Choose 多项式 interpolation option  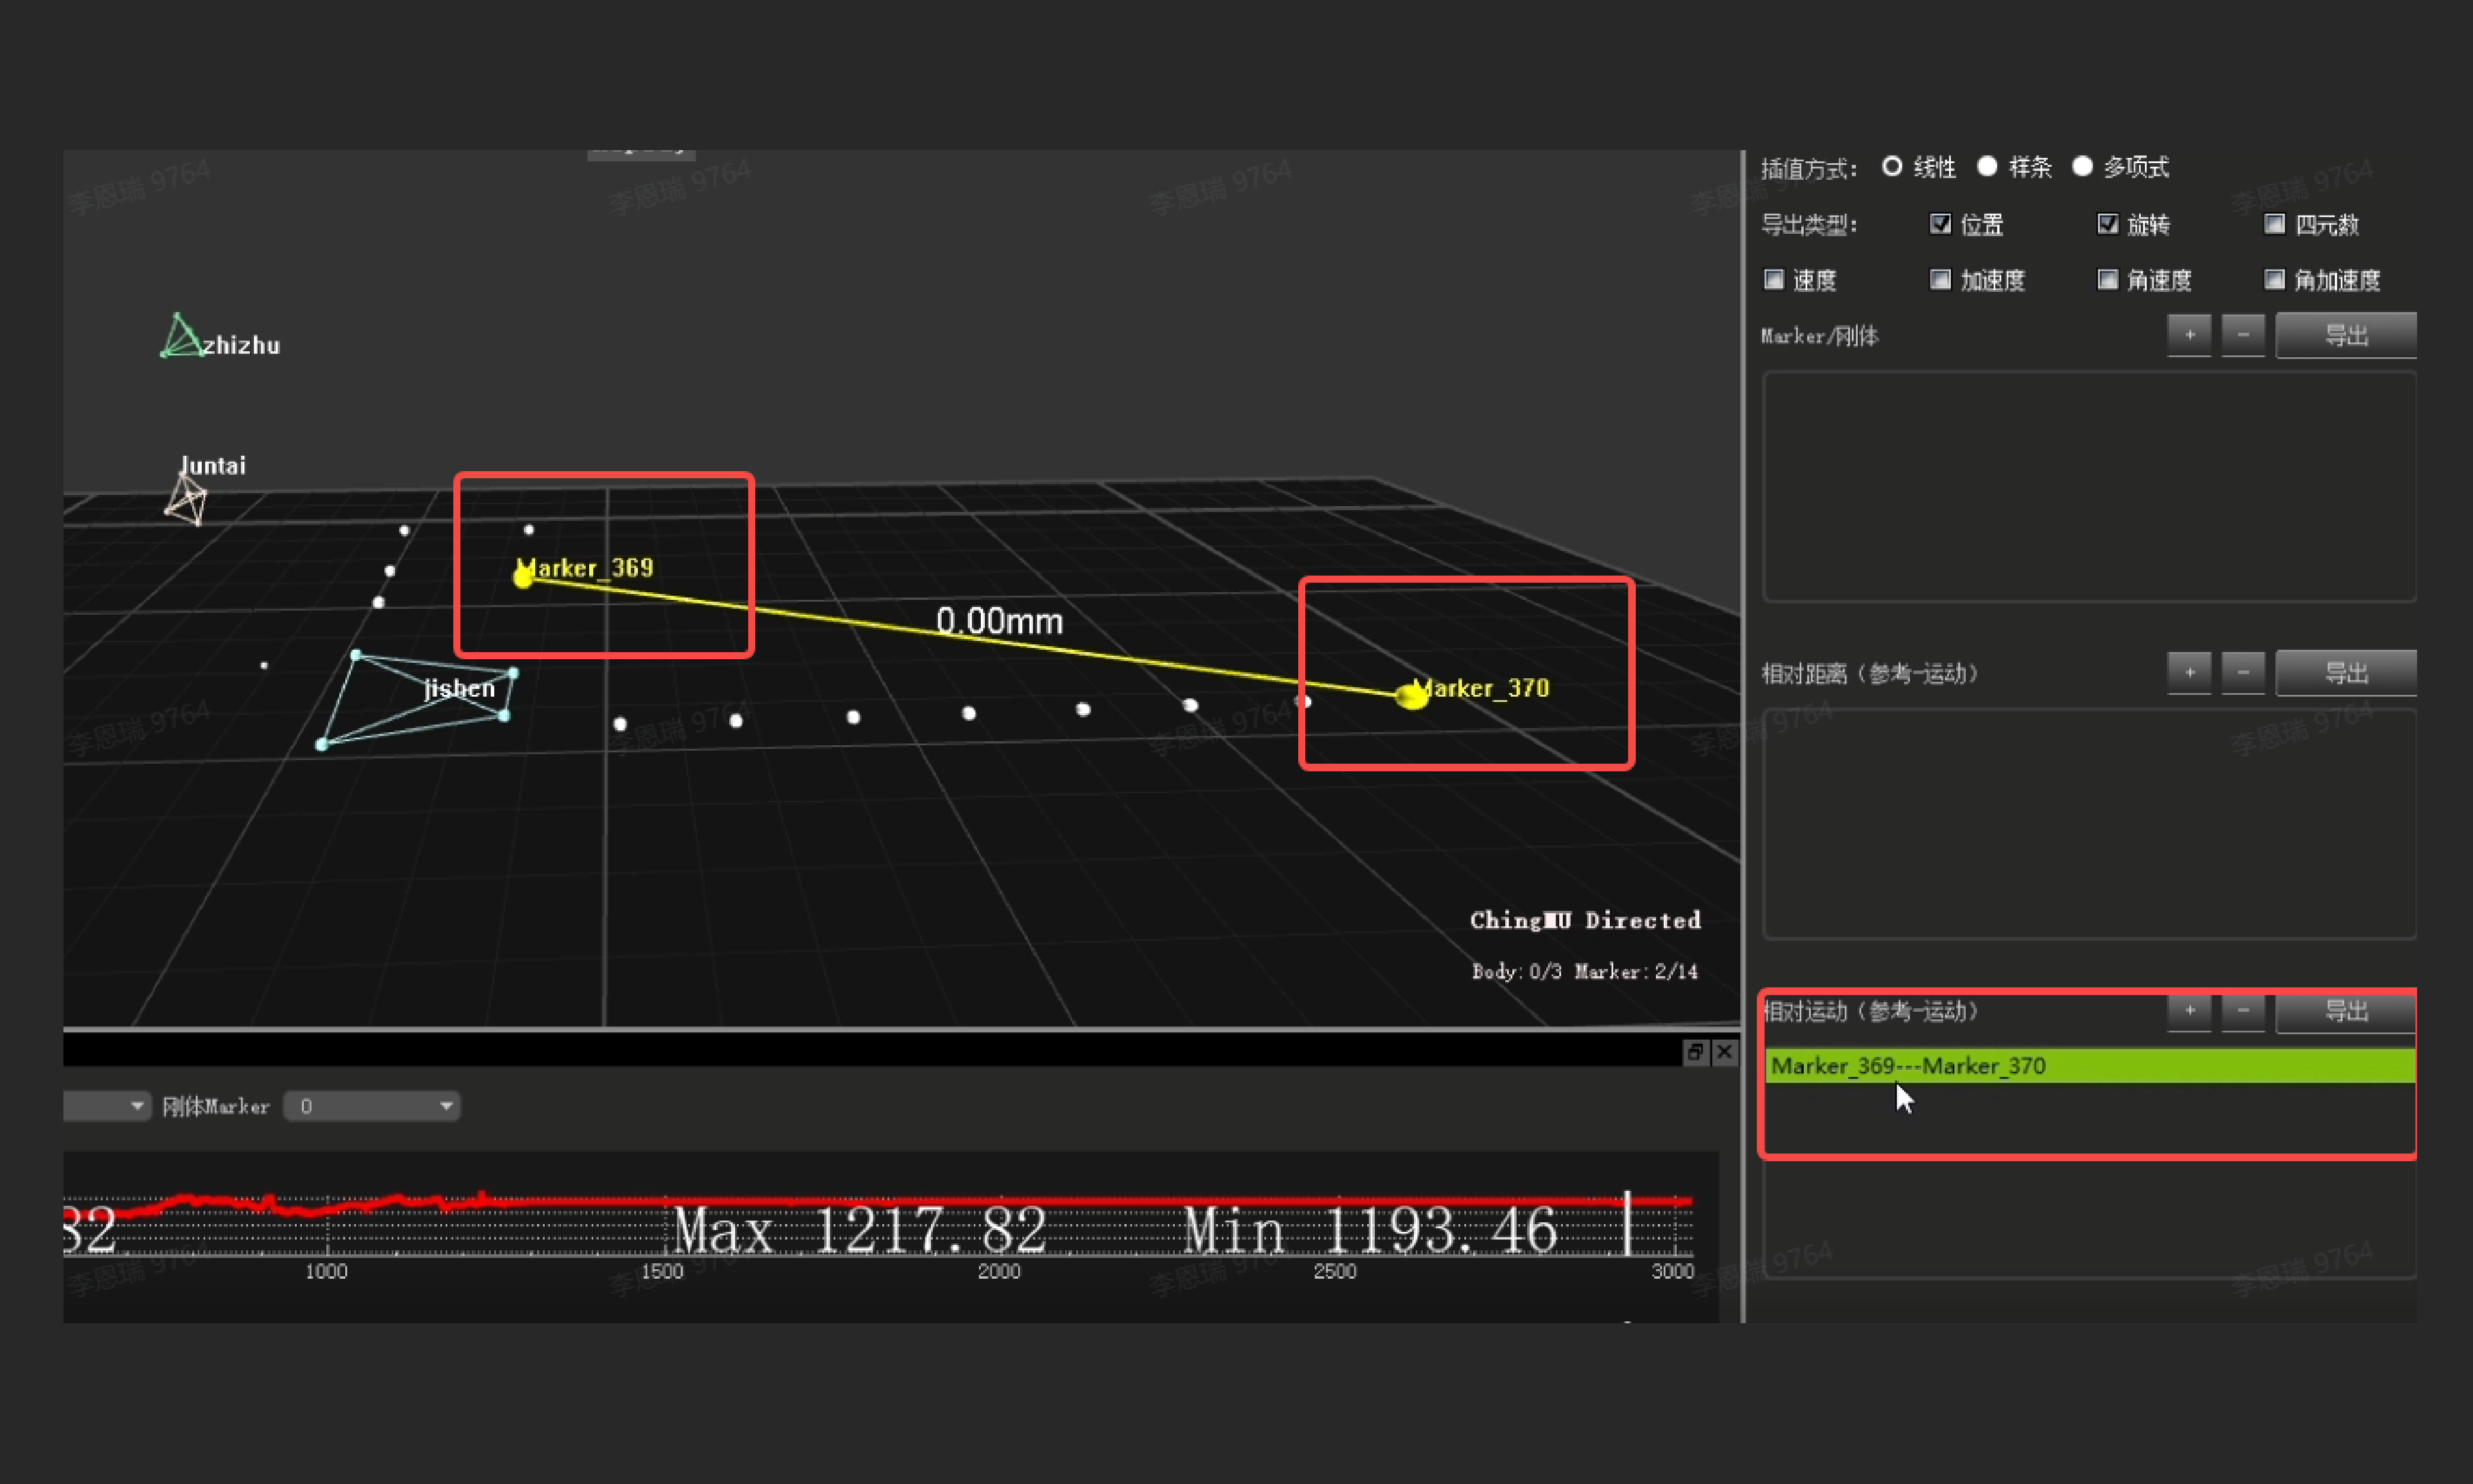click(x=2082, y=167)
